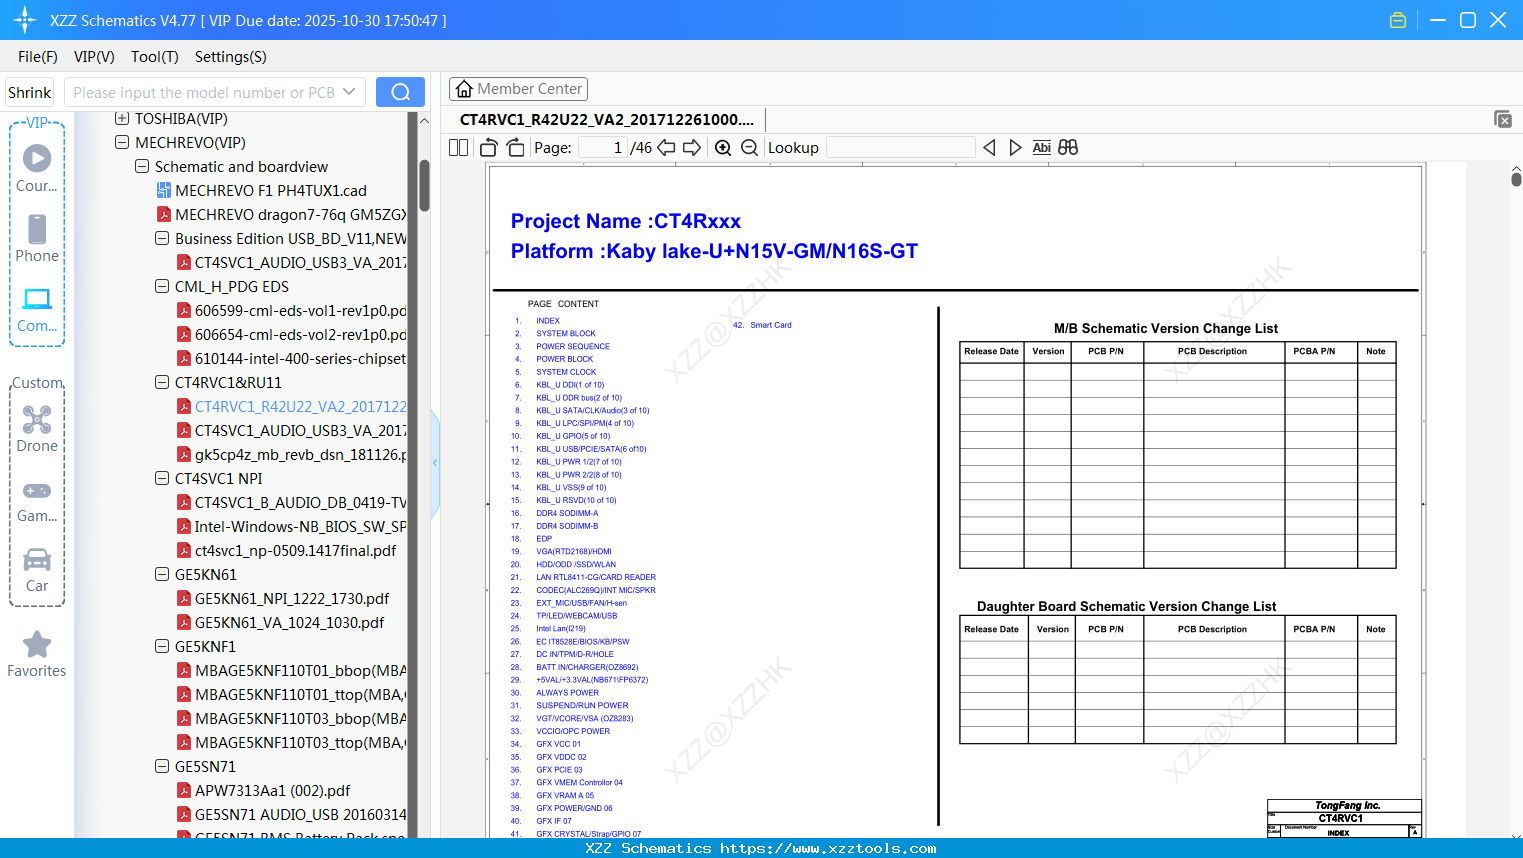Collapse the GE5SN71 folder
The image size is (1523, 858).
pyautogui.click(x=162, y=767)
